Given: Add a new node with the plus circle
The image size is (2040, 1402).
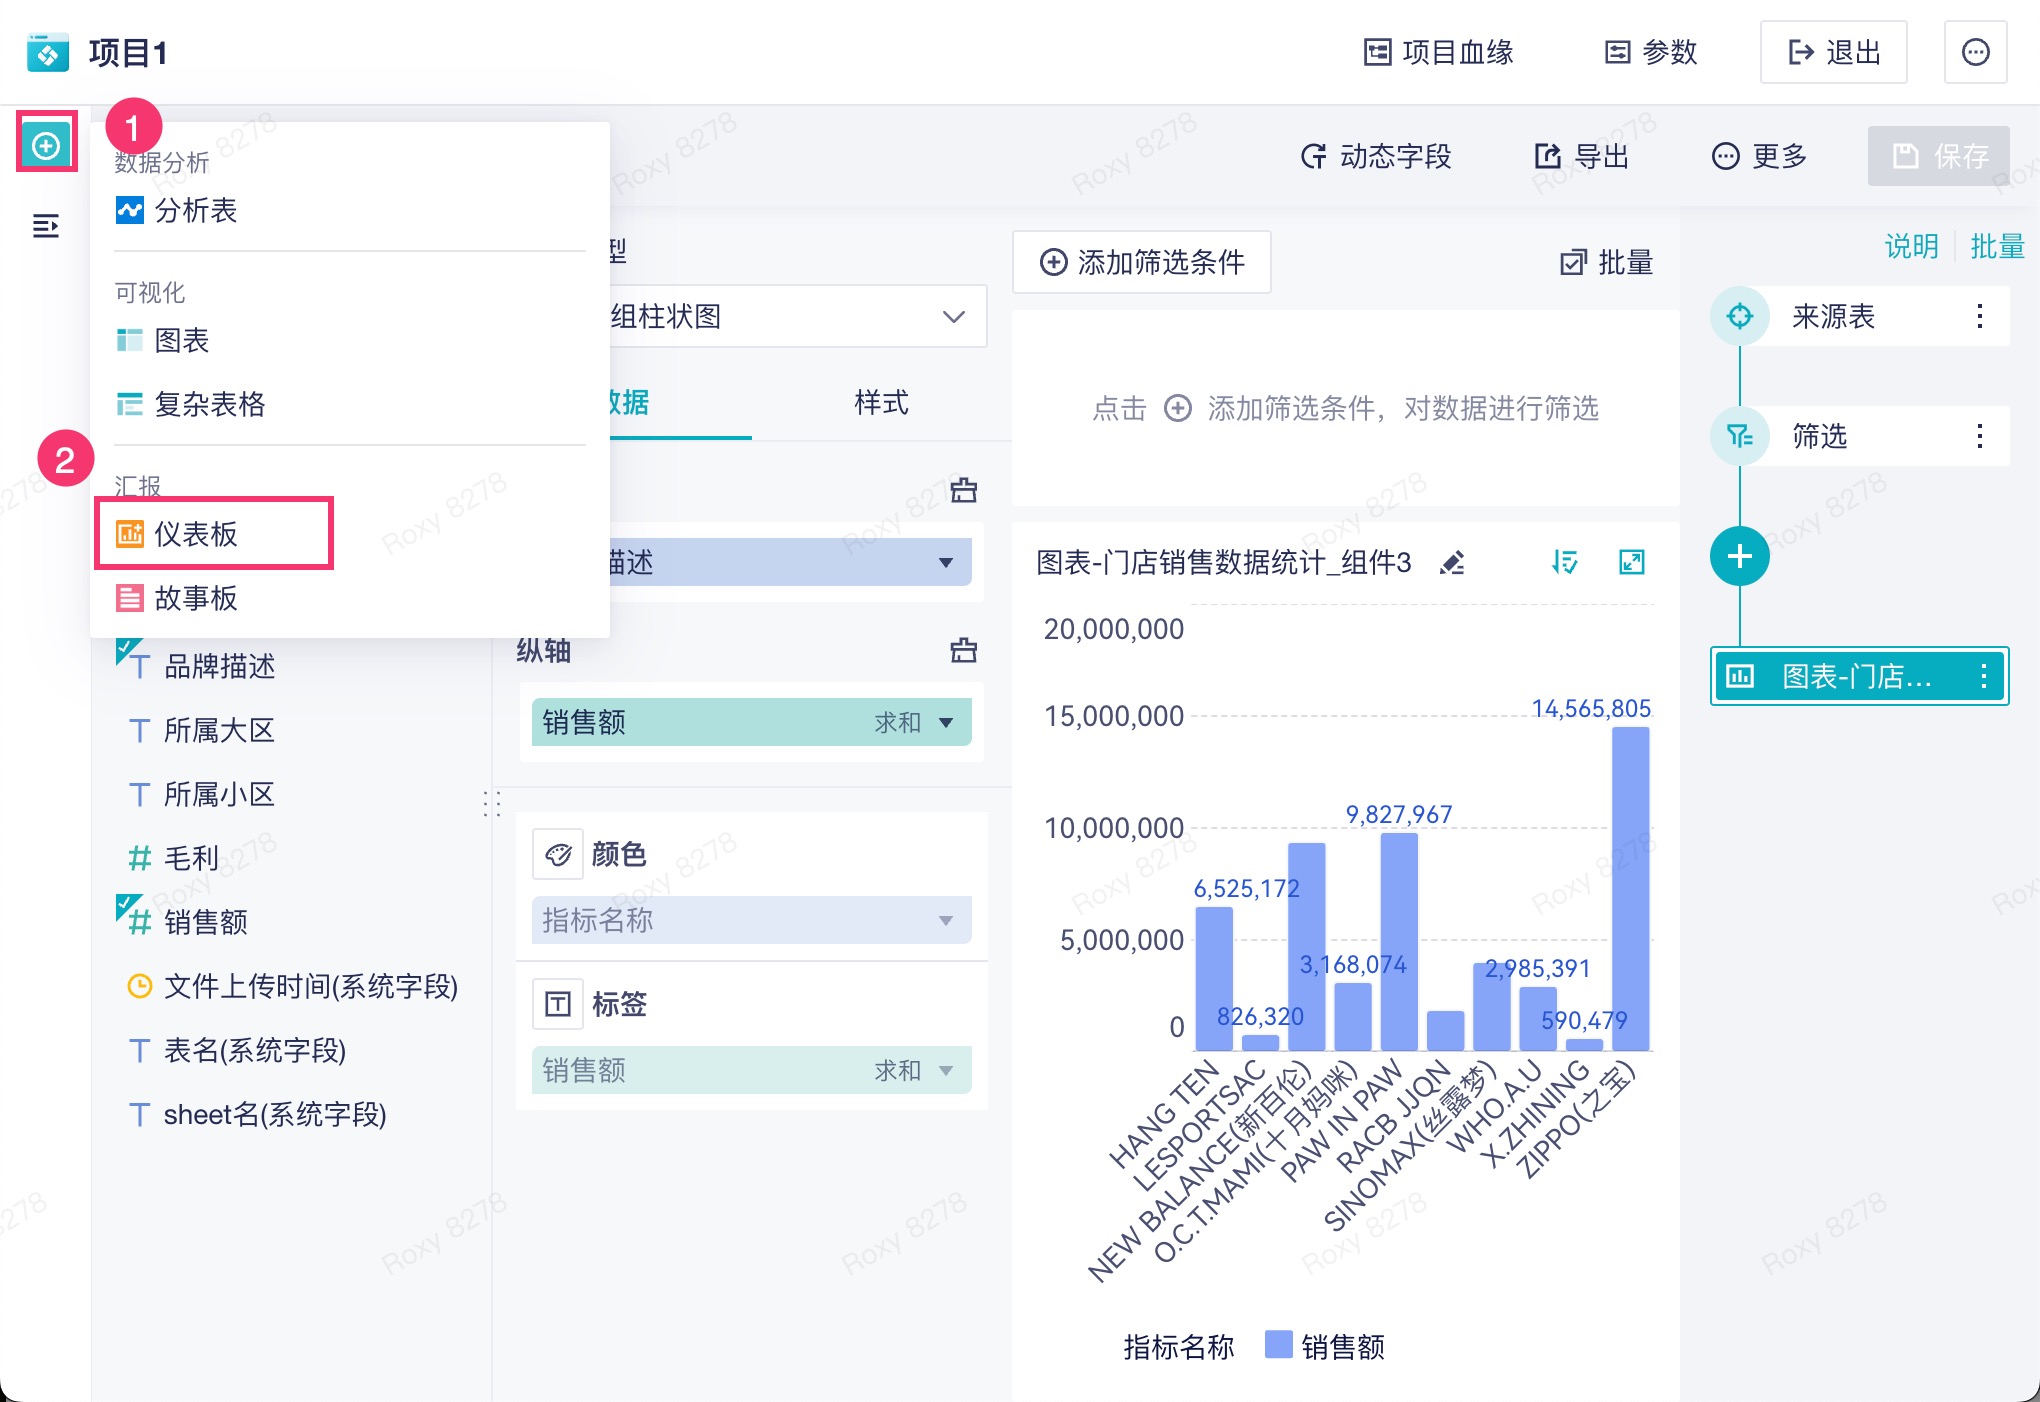Looking at the screenshot, I should point(1739,556).
